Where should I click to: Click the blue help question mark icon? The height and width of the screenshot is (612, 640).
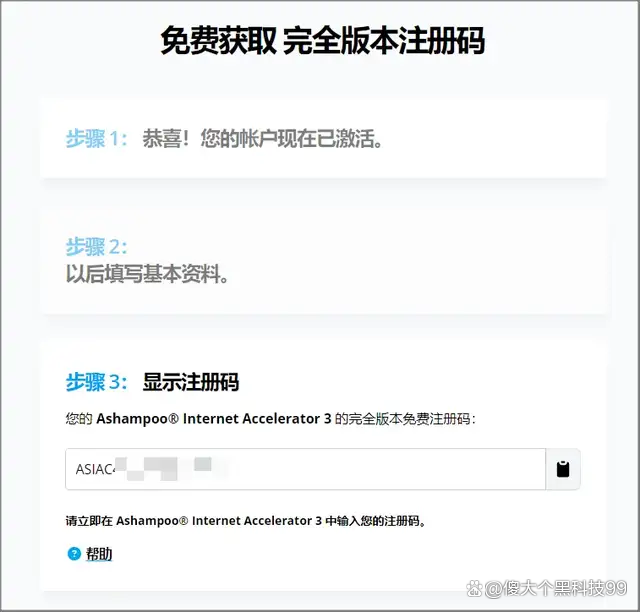74,554
